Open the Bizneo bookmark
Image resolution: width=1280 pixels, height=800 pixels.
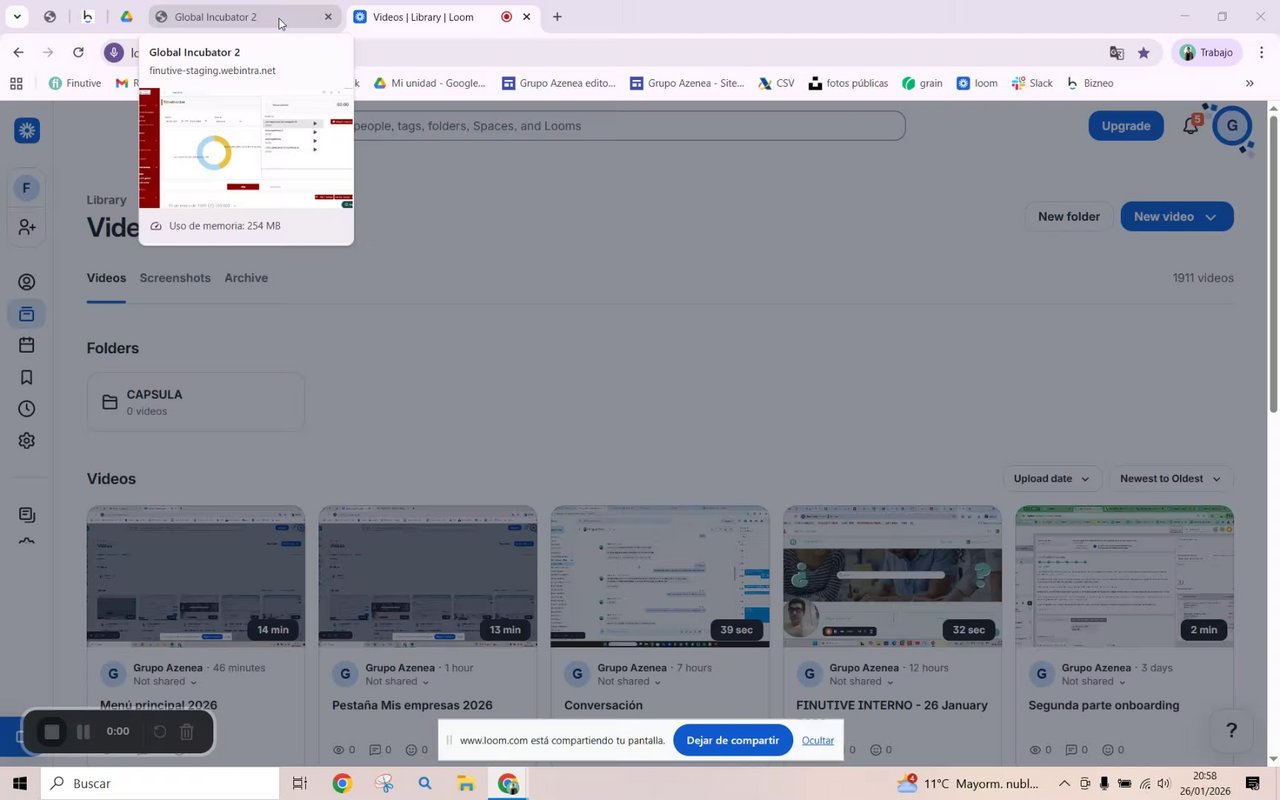click(1089, 83)
